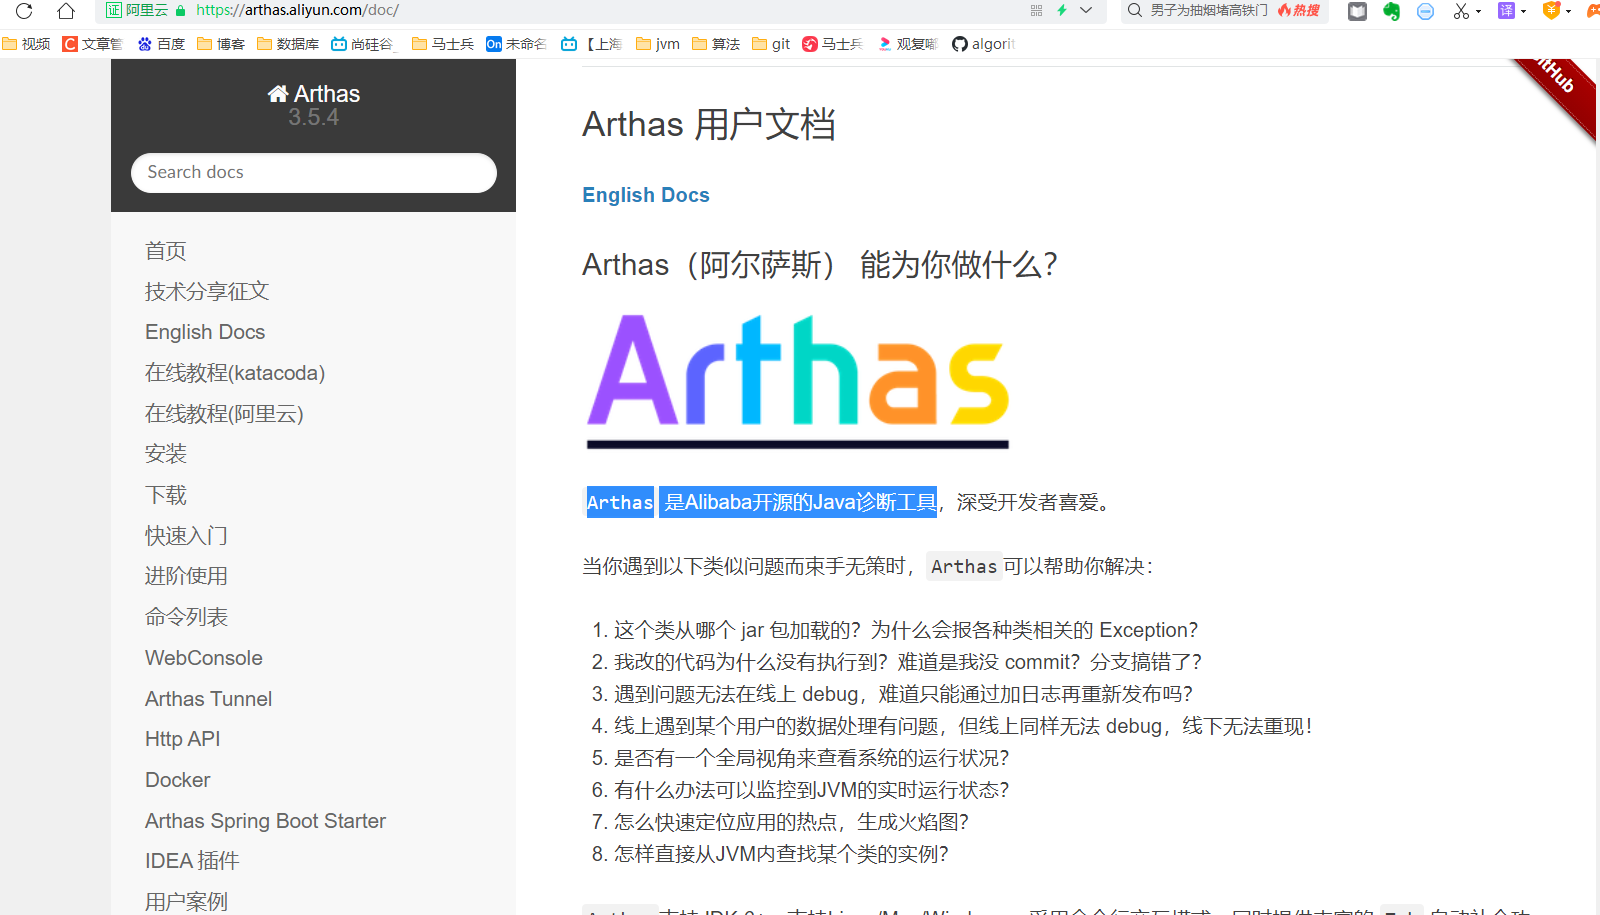Click the Arthas home icon title
The width and height of the screenshot is (1600, 915).
[x=313, y=94]
